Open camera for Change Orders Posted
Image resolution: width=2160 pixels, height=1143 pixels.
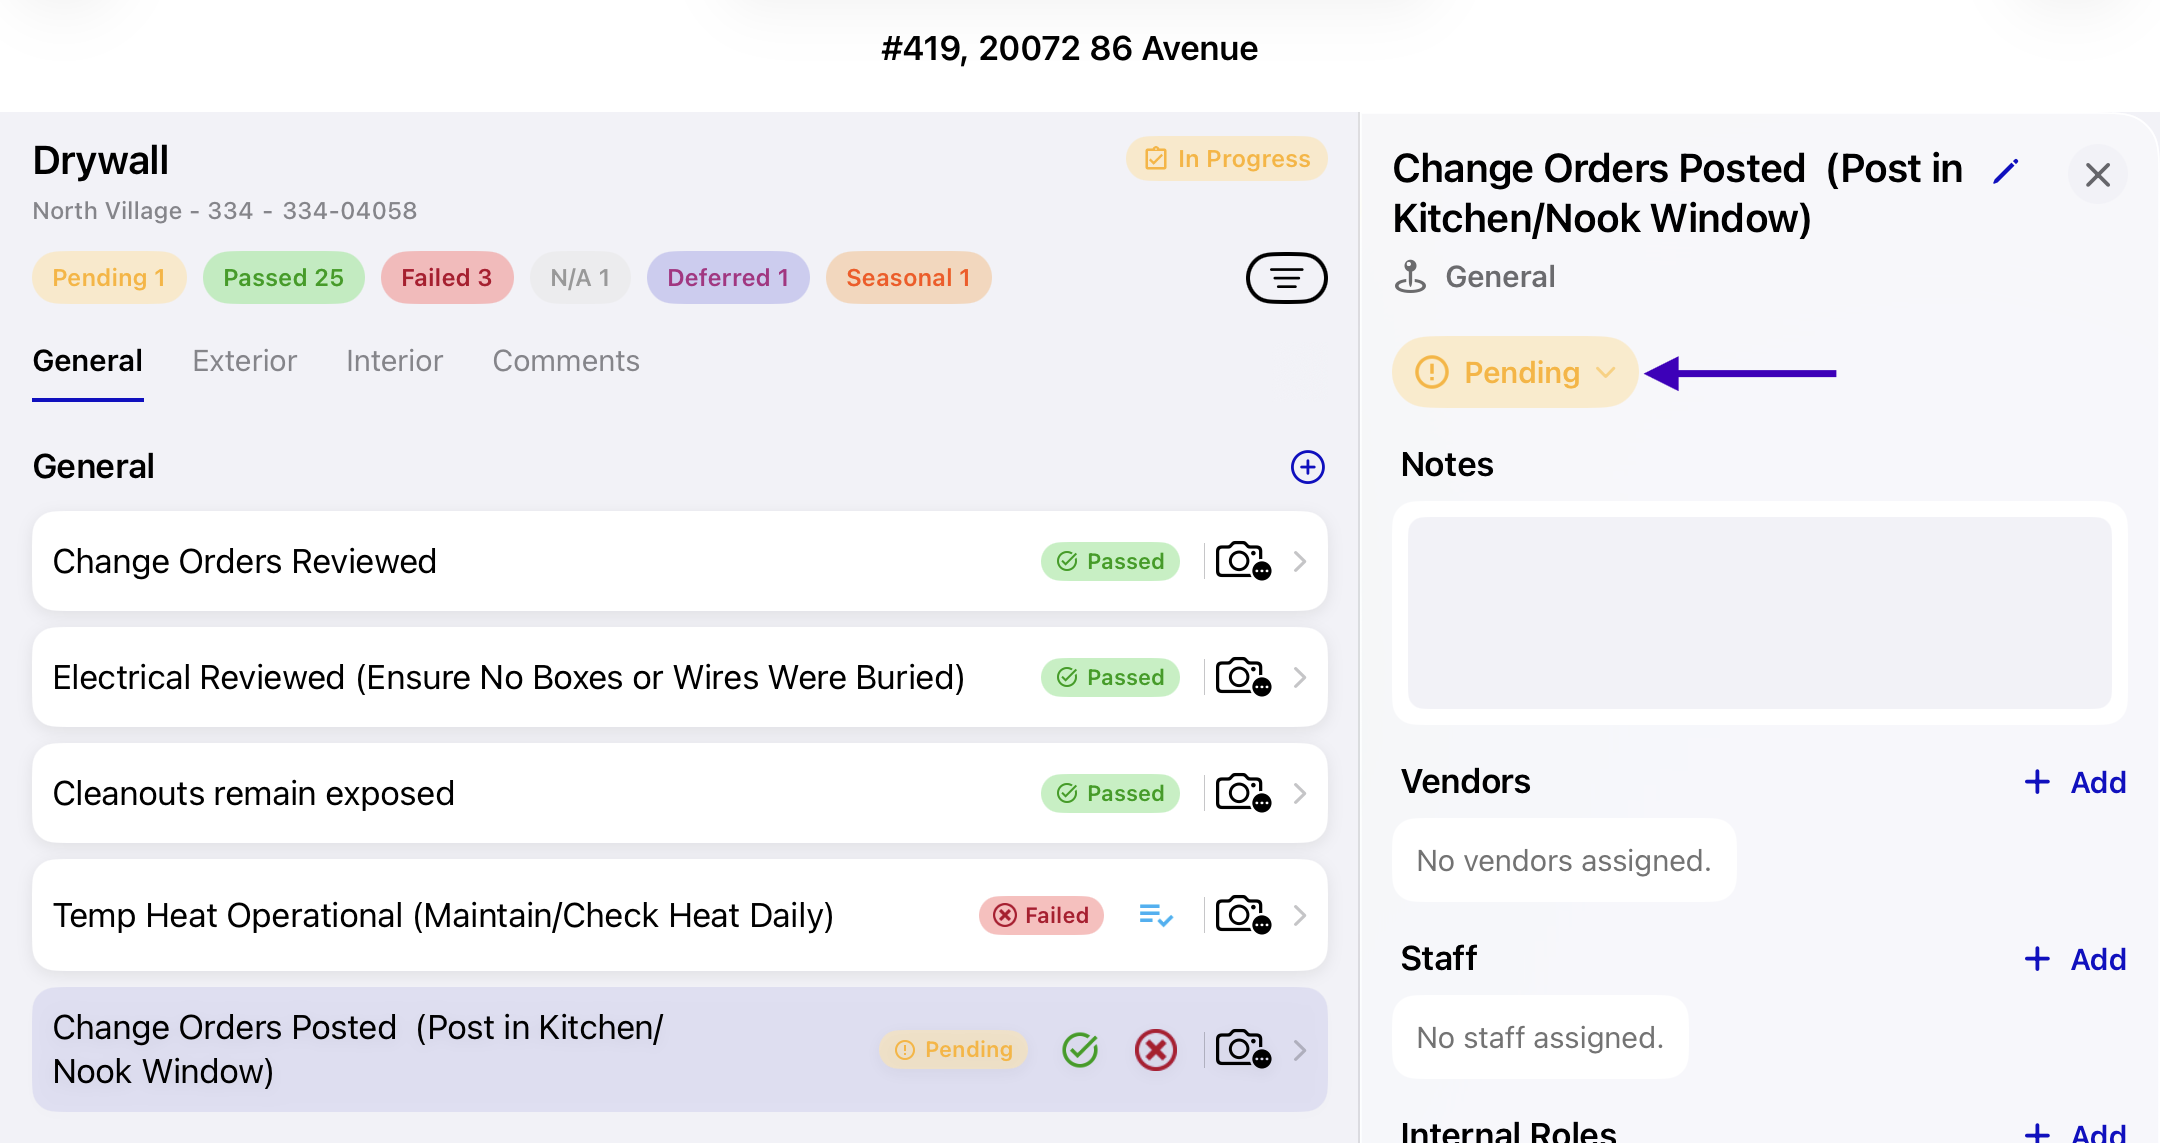1243,1049
